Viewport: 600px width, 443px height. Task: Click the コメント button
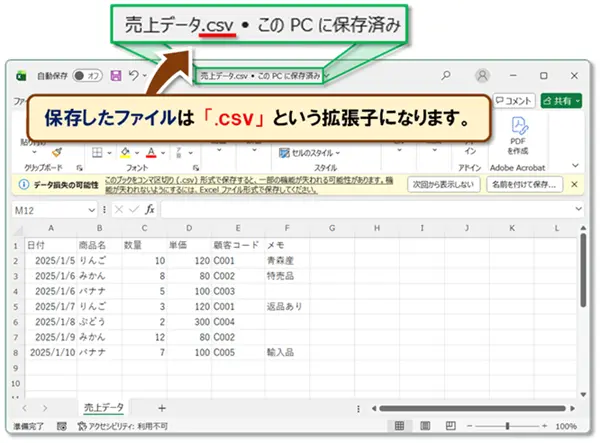pos(514,101)
